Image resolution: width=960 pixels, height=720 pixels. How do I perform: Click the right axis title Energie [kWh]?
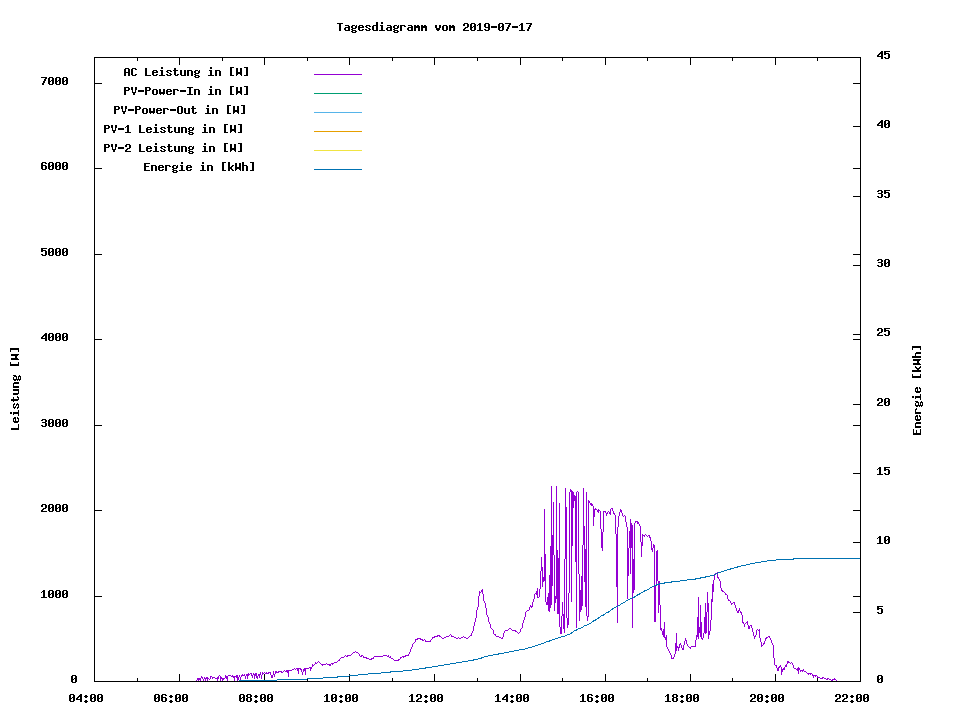(x=917, y=390)
